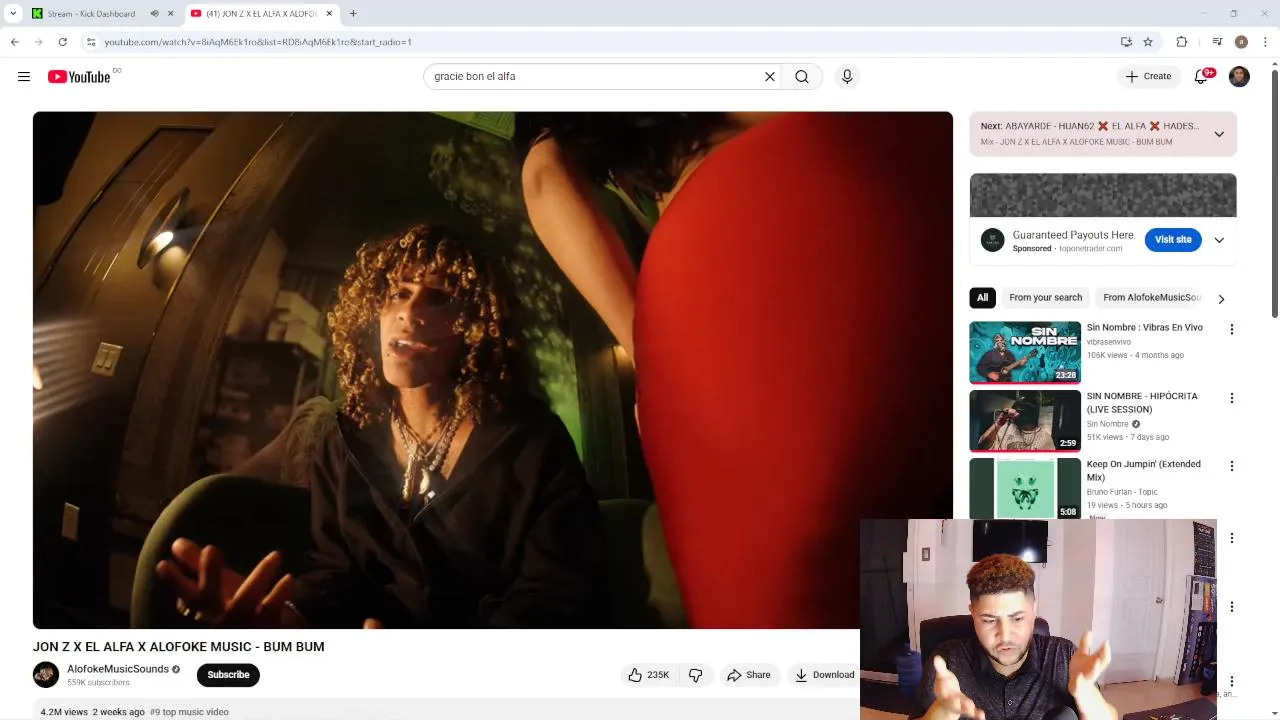Dislike the video

point(696,675)
